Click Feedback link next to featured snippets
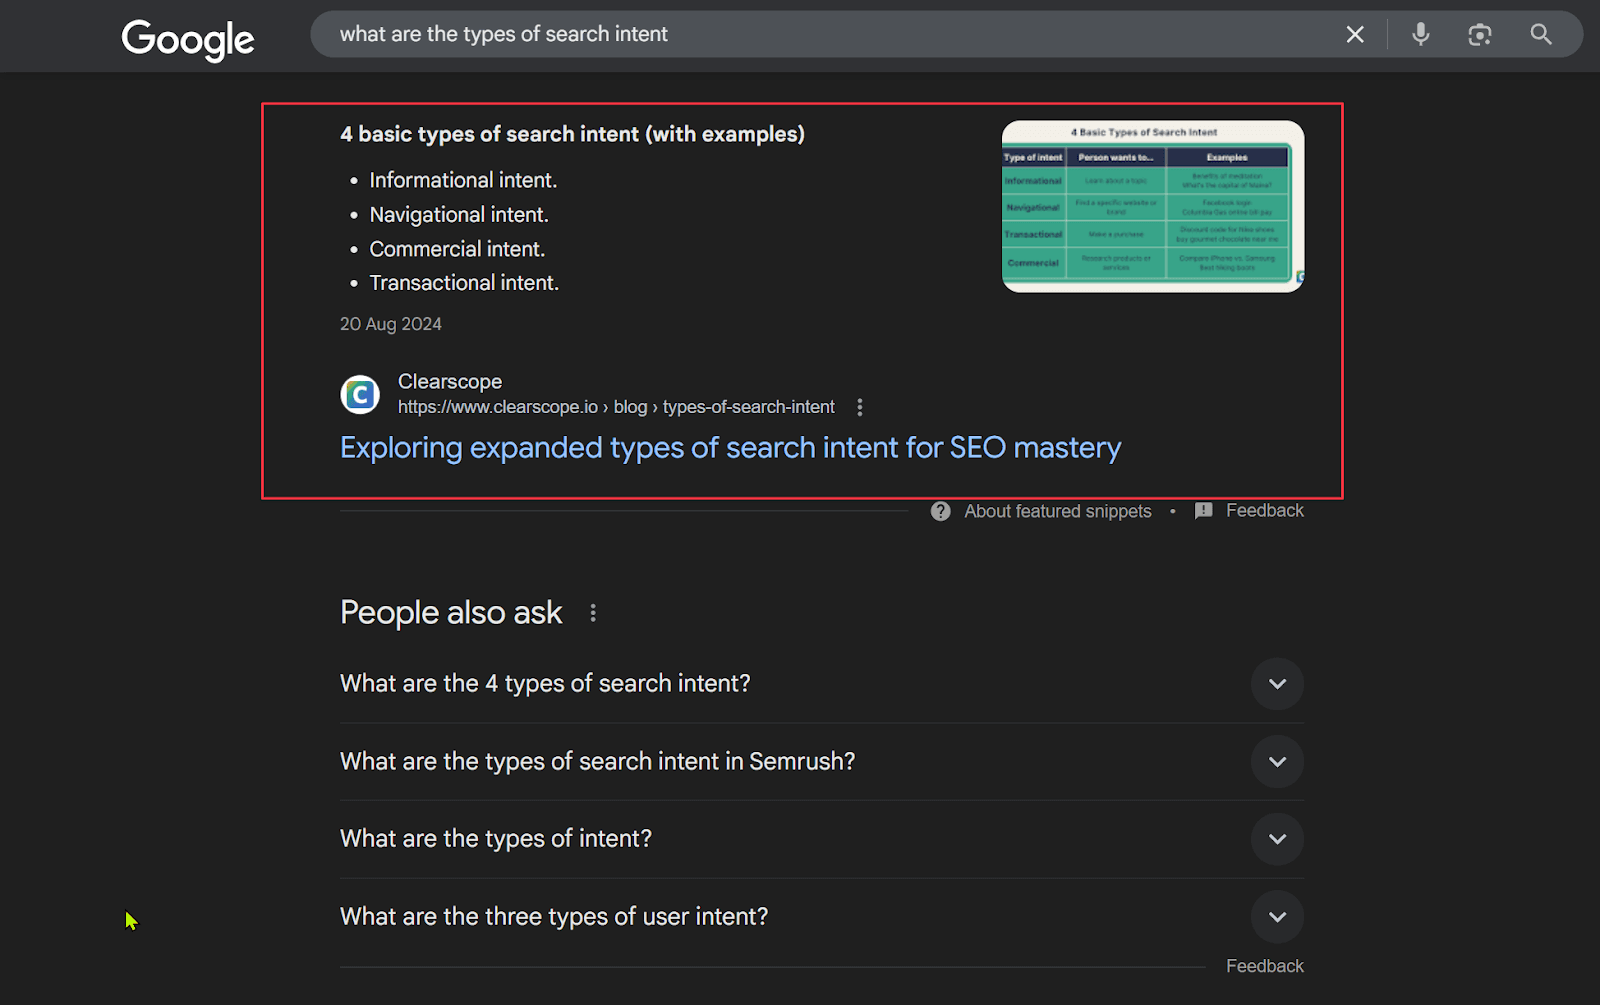Image resolution: width=1600 pixels, height=1005 pixels. (x=1265, y=511)
